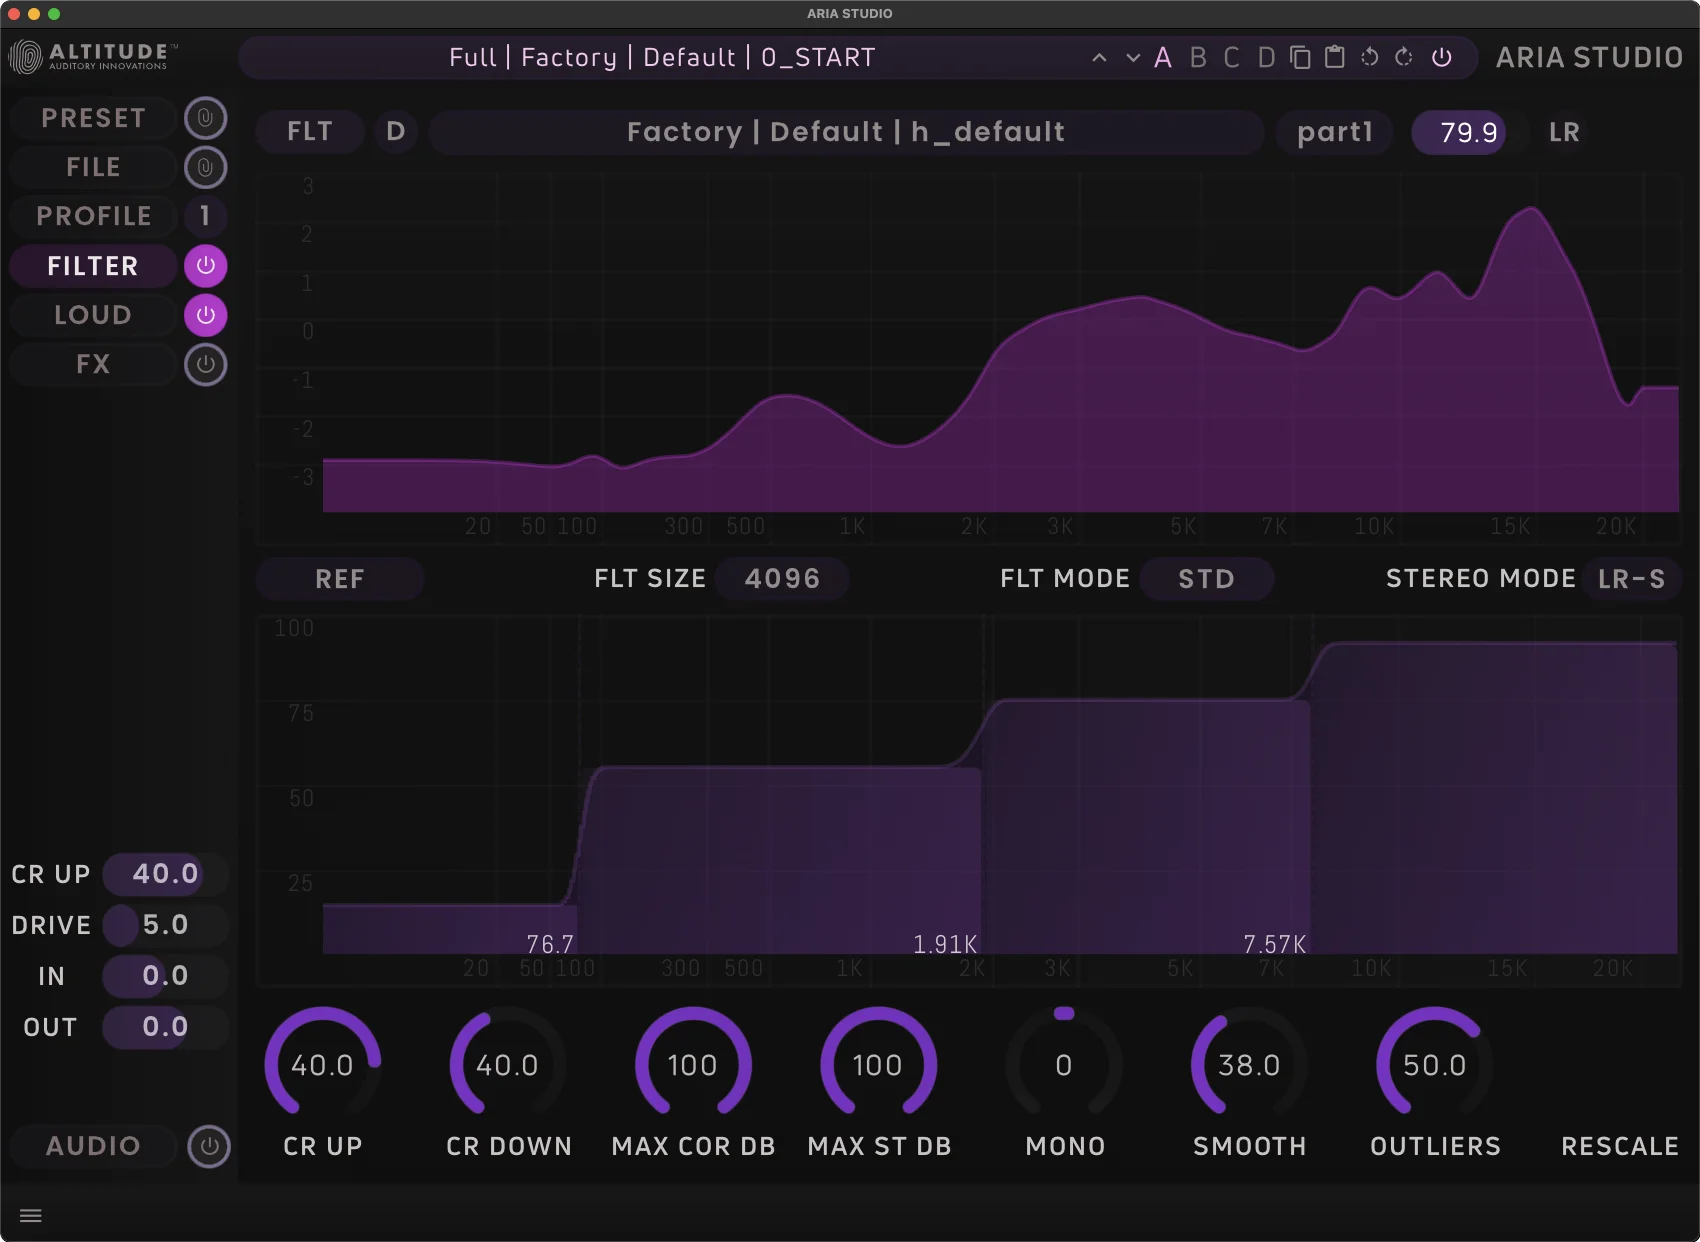Toggle the global plugin bypass power icon
Viewport: 1700px width, 1242px height.
1442,57
